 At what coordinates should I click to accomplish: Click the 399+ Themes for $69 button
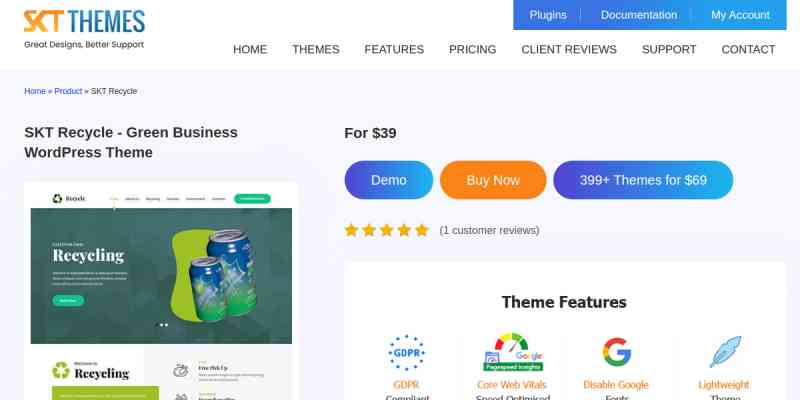[643, 180]
